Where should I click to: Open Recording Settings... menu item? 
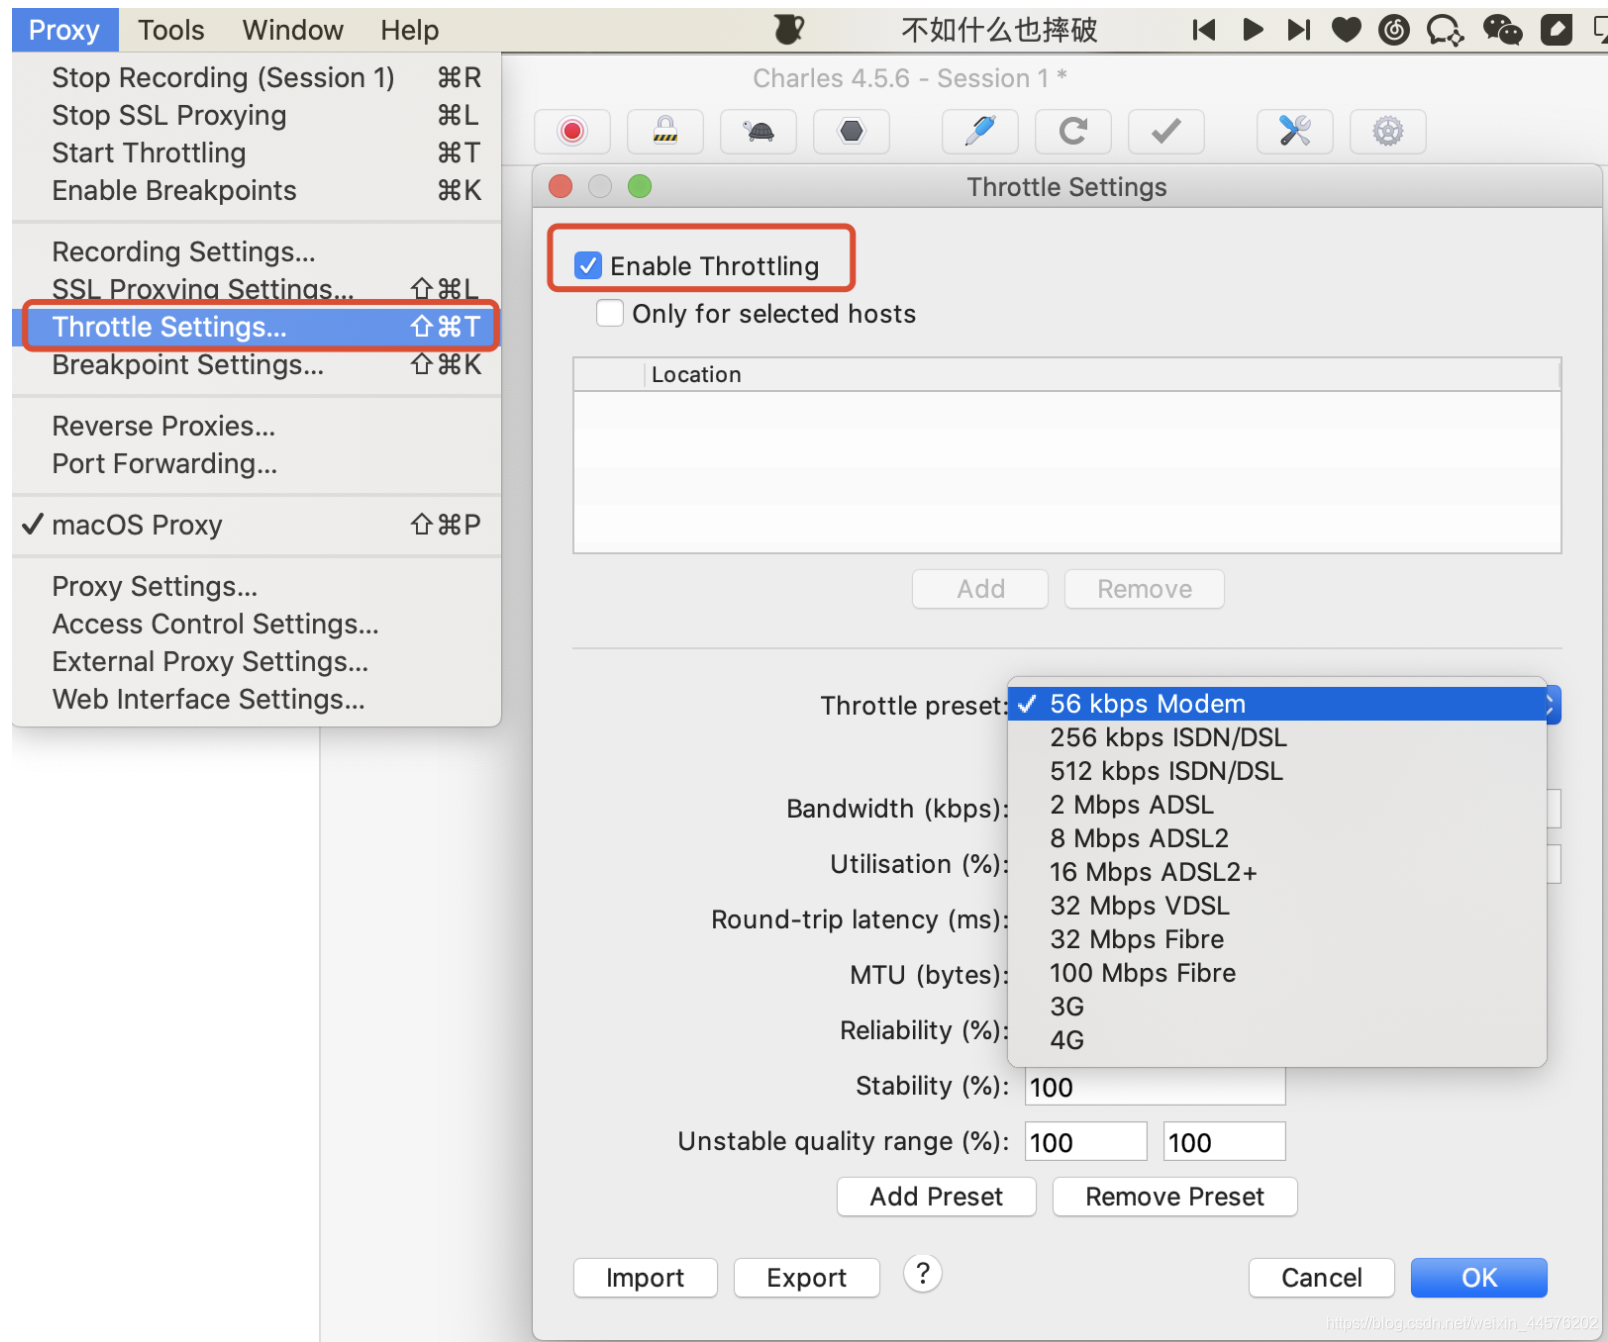pyautogui.click(x=256, y=252)
